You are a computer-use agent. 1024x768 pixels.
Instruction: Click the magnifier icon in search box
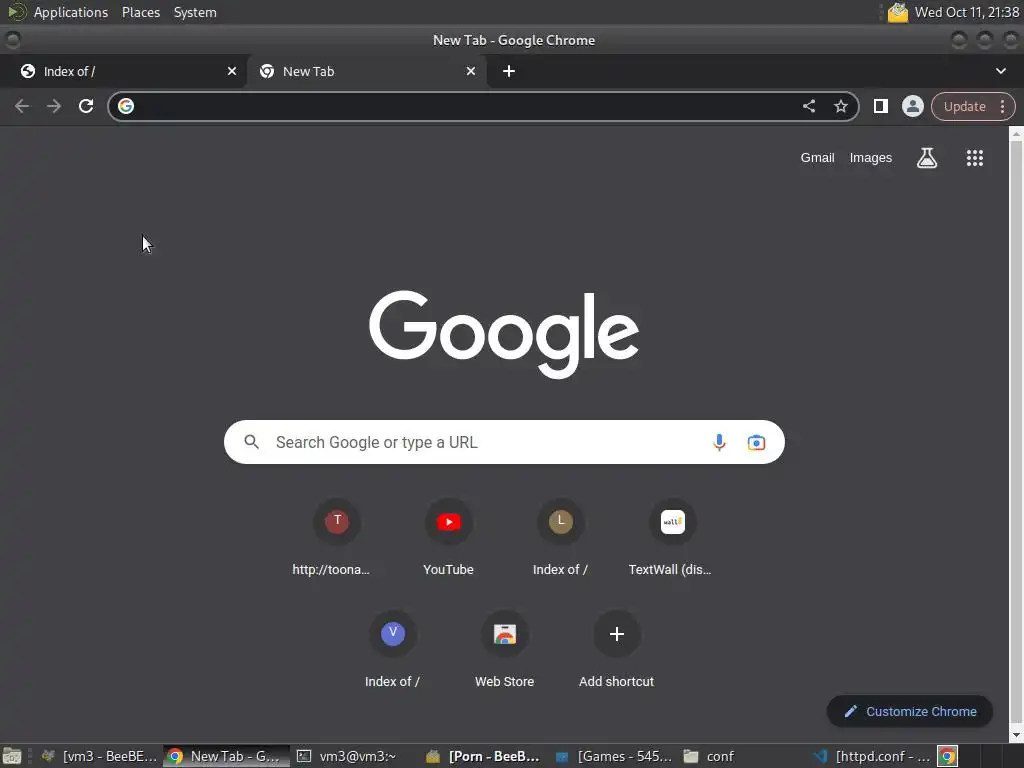[251, 442]
